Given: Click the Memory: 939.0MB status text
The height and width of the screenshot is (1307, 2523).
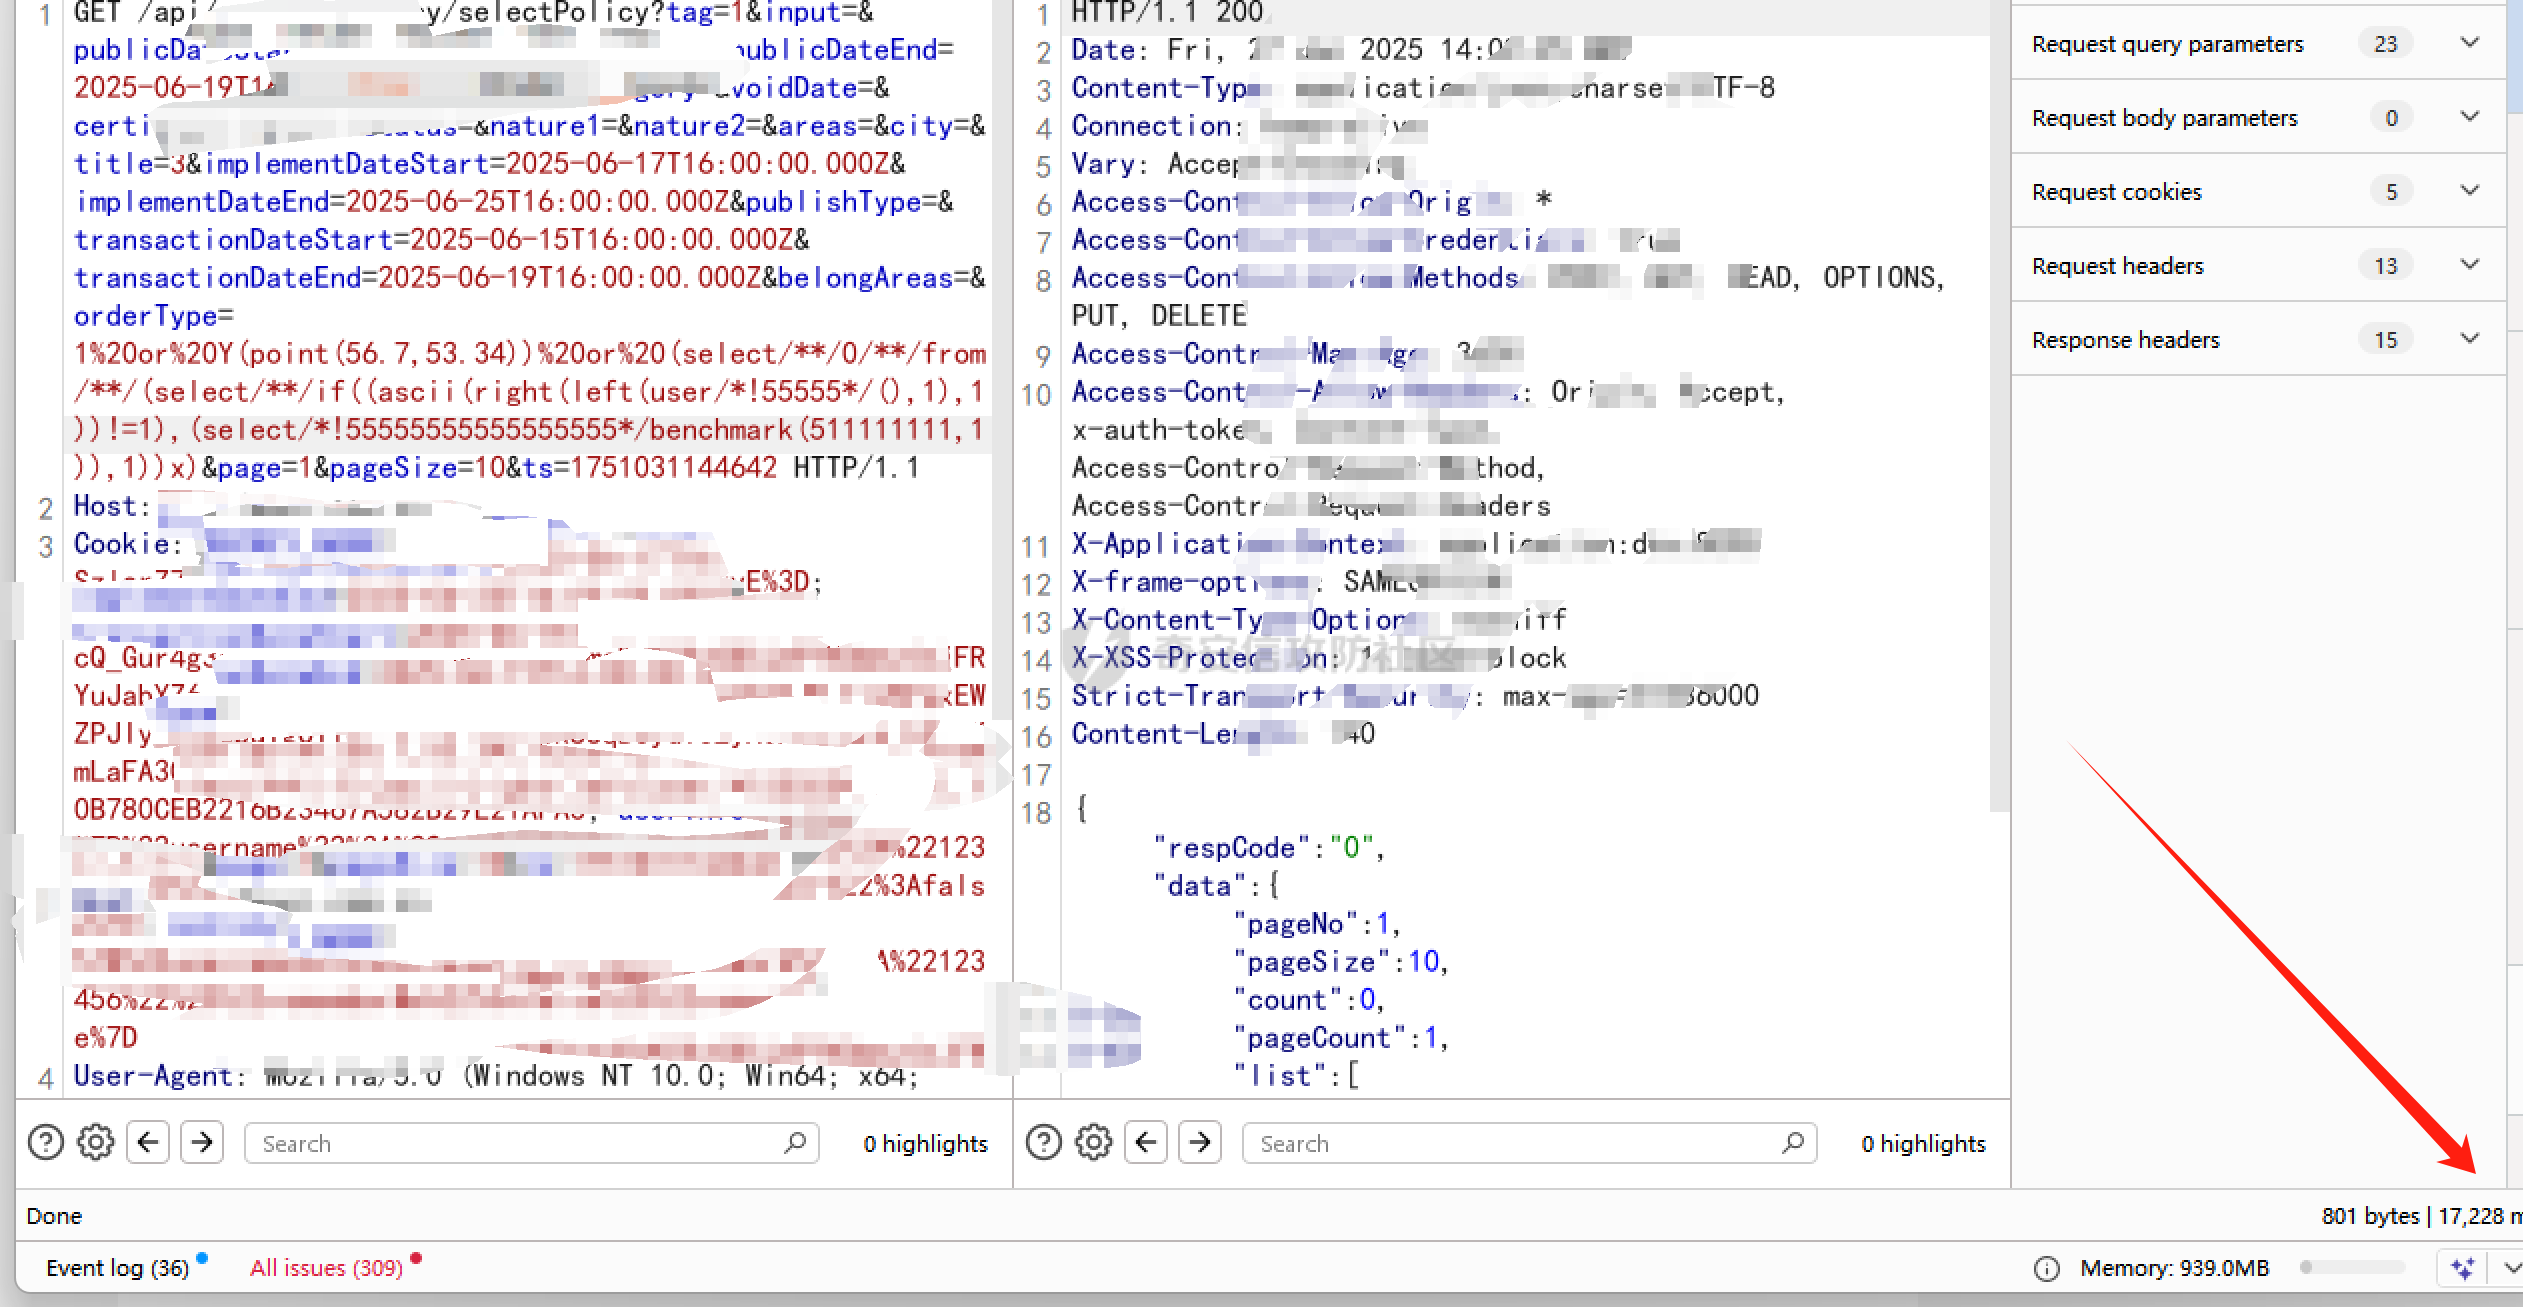Looking at the screenshot, I should coord(2175,1268).
